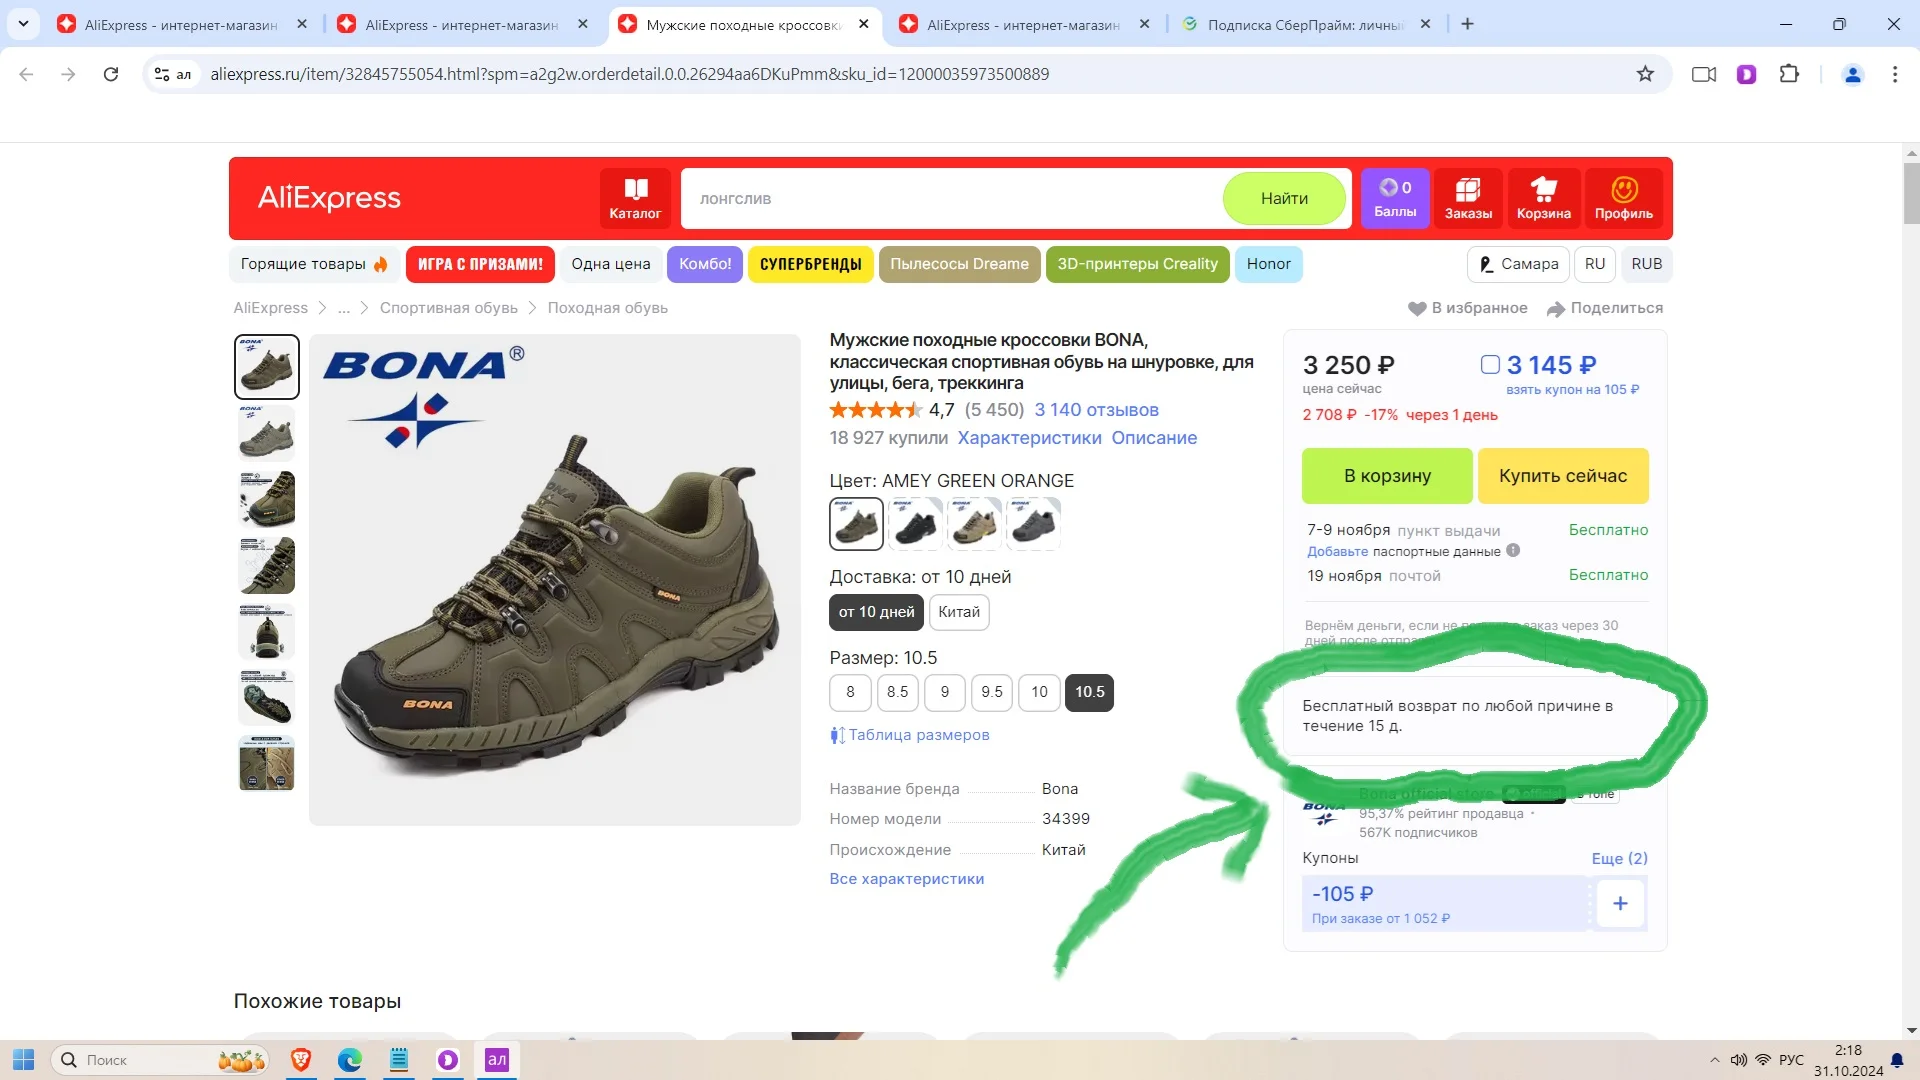Image resolution: width=1920 pixels, height=1080 pixels.
Task: Tick the 3 145 ₽ coupon price checkbox
Action: point(1490,365)
